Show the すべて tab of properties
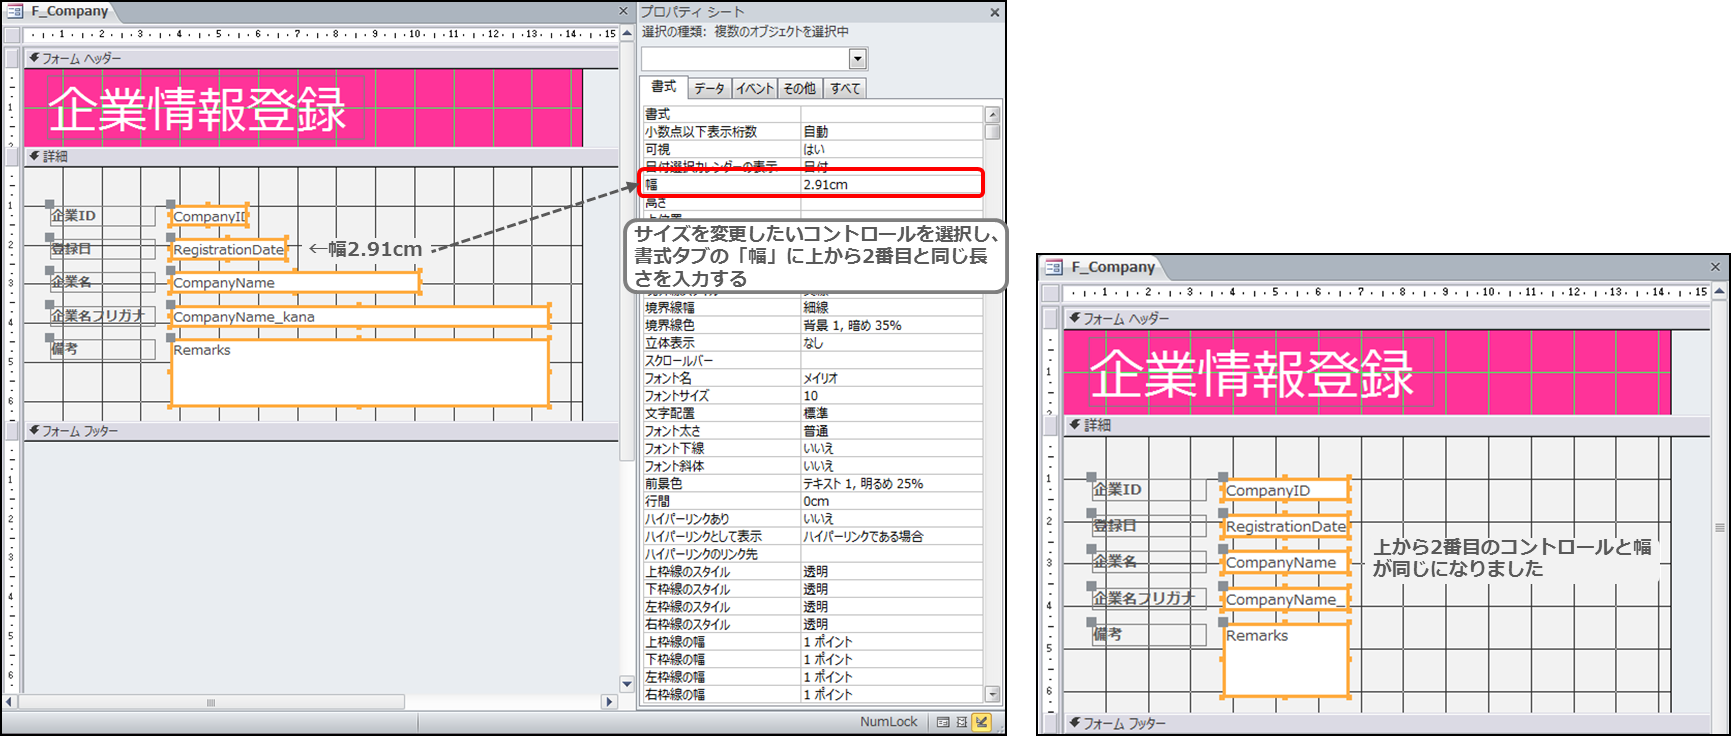Screen dimensions: 1731x736 845,88
